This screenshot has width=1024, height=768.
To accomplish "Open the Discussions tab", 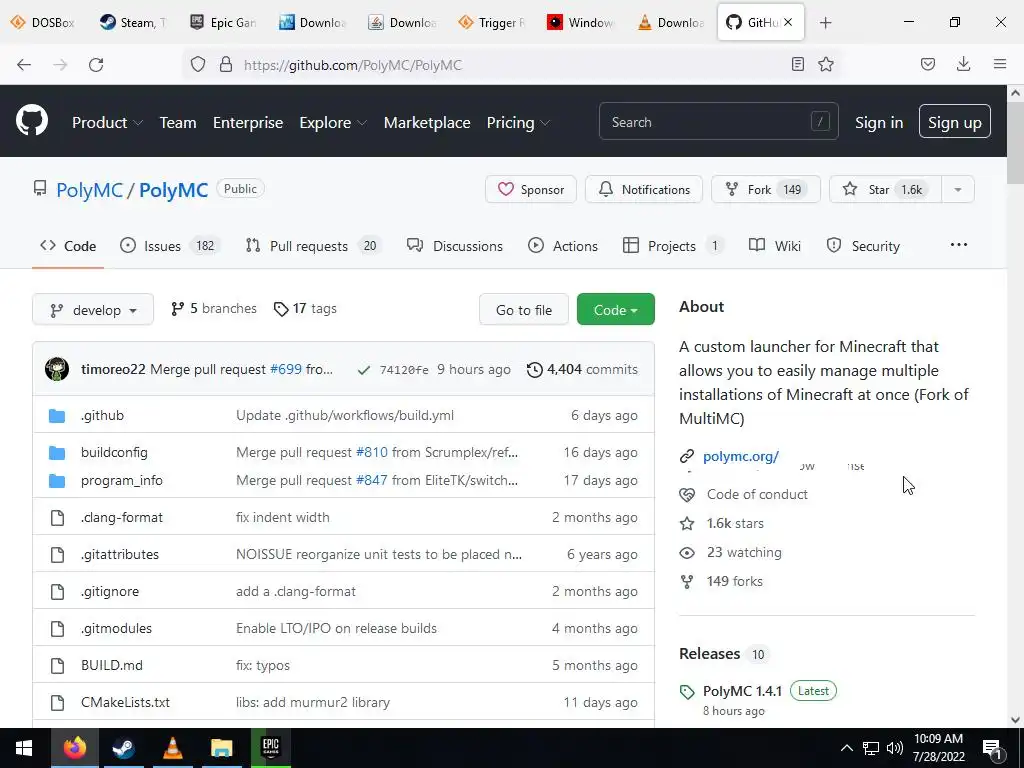I will tap(455, 246).
